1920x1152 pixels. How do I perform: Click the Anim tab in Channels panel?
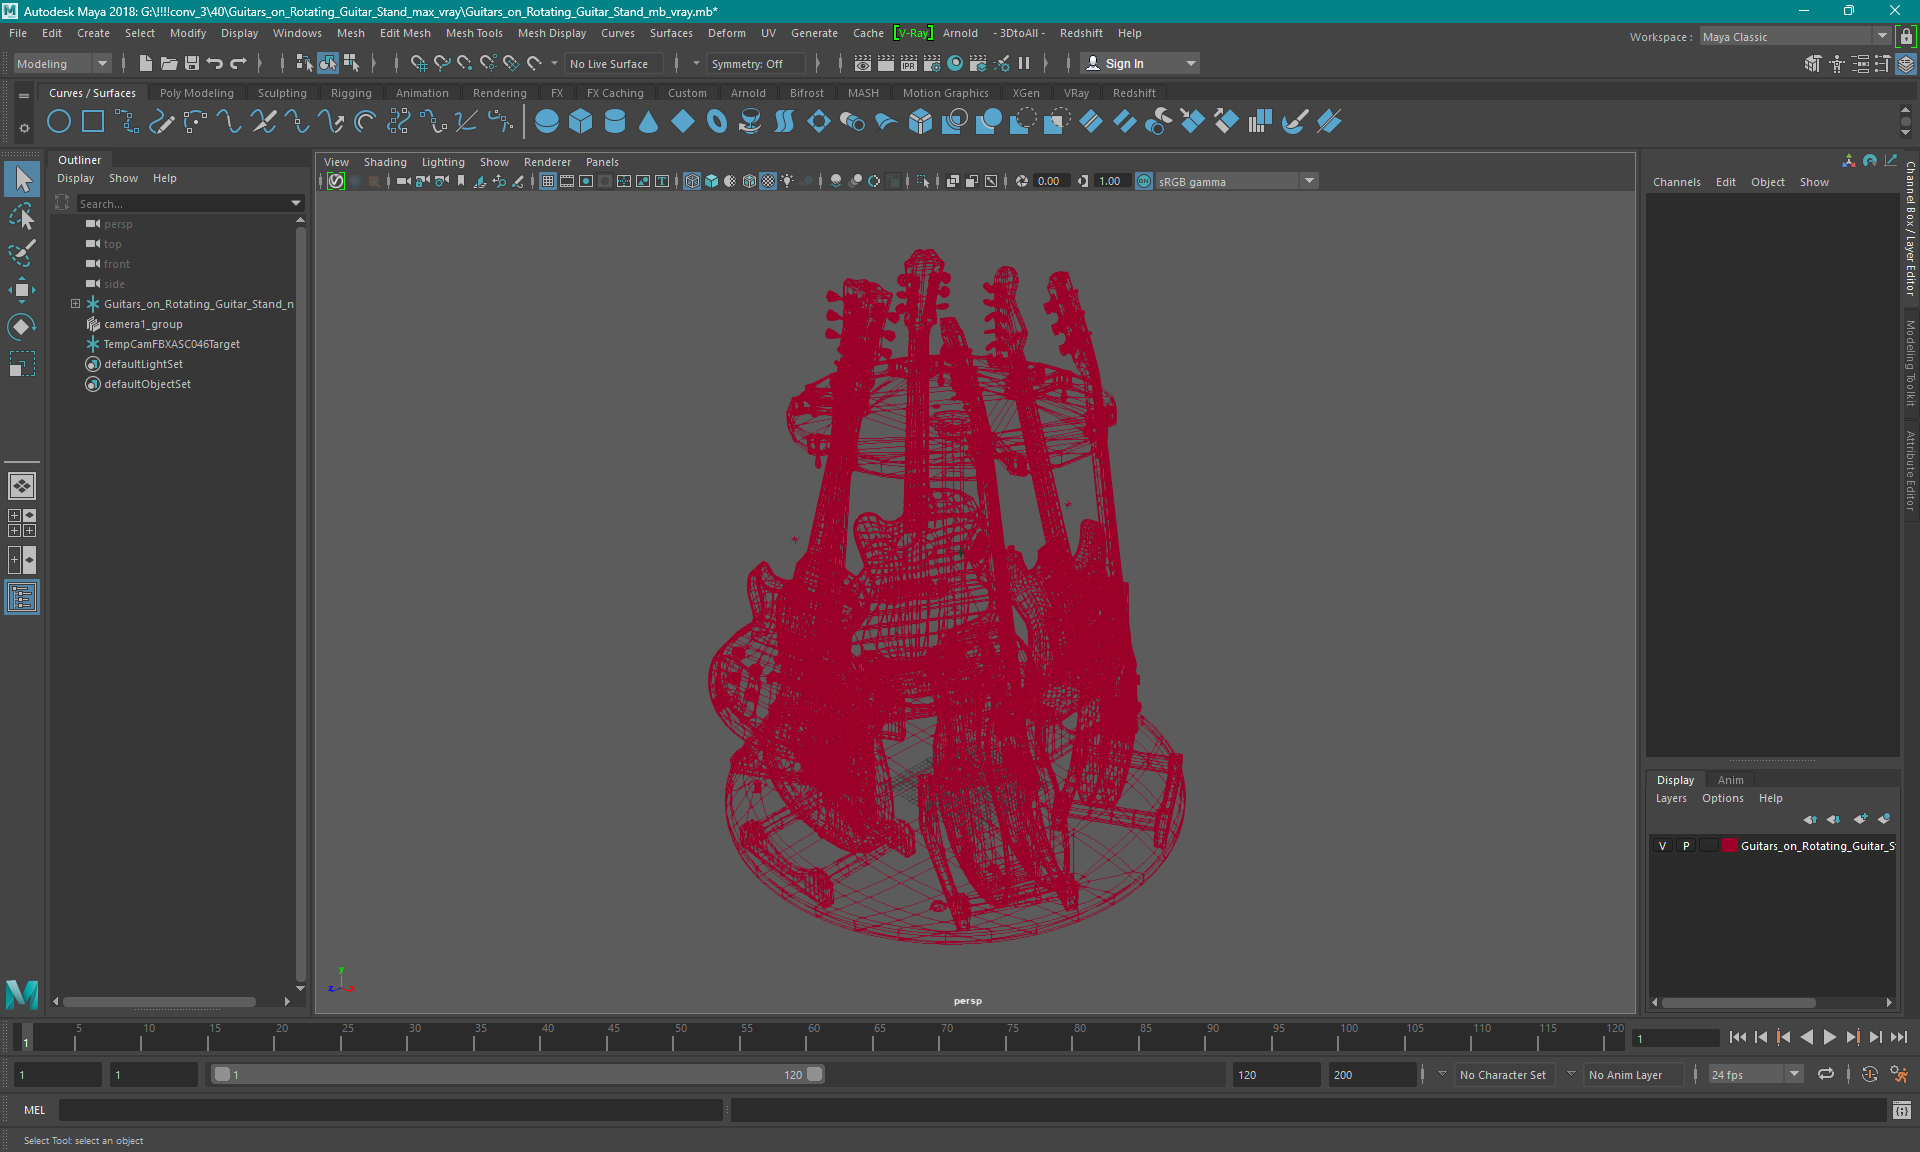[1731, 779]
